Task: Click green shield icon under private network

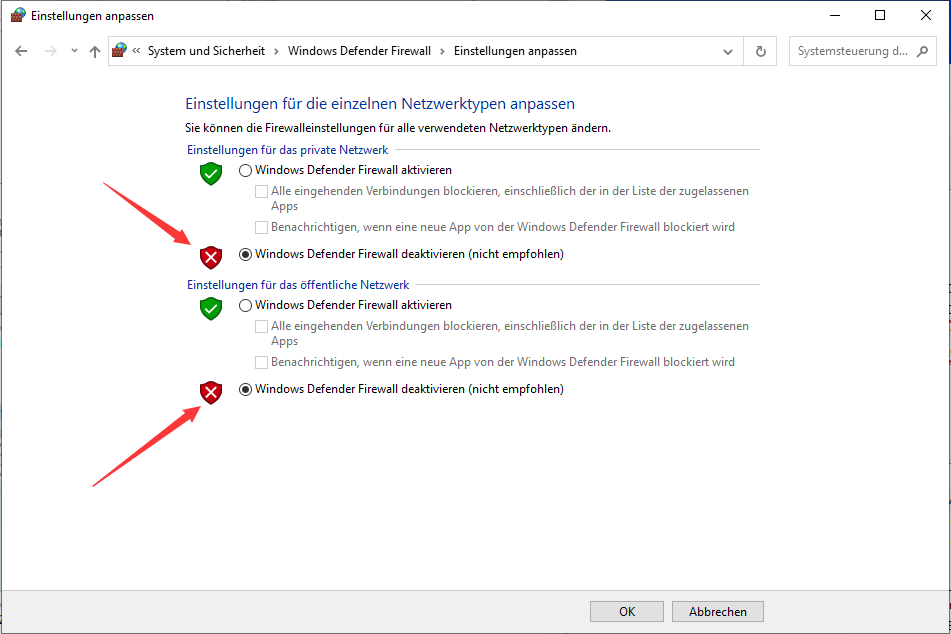Action: pyautogui.click(x=211, y=174)
